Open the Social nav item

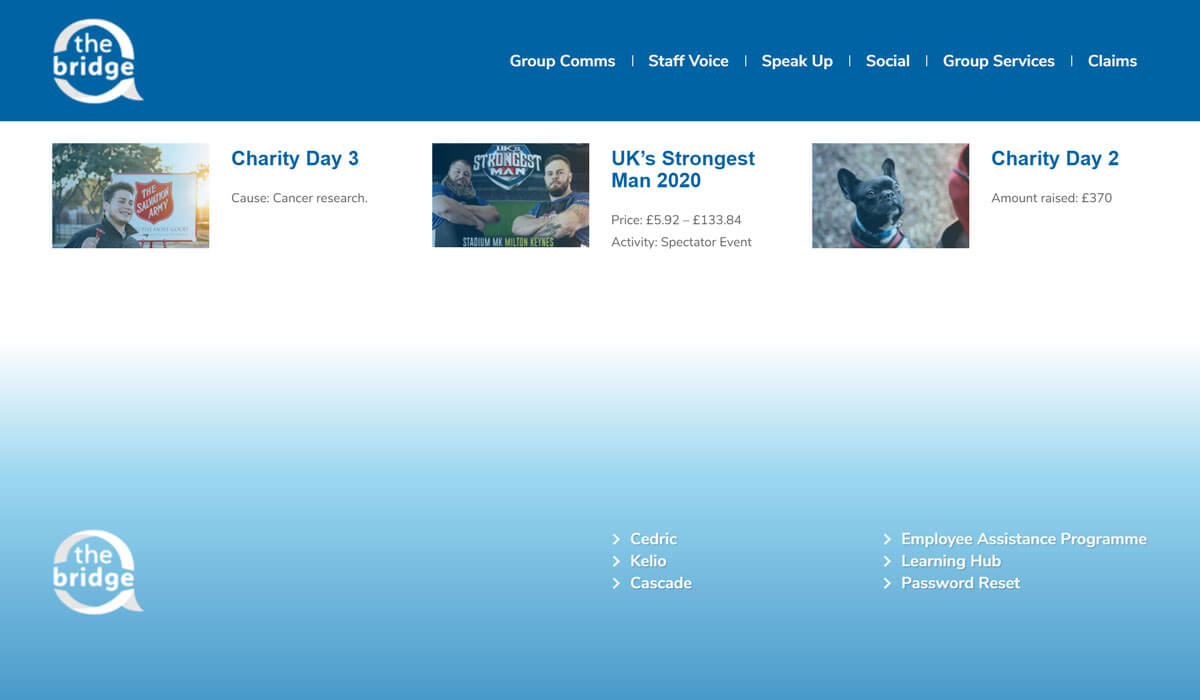tap(887, 61)
